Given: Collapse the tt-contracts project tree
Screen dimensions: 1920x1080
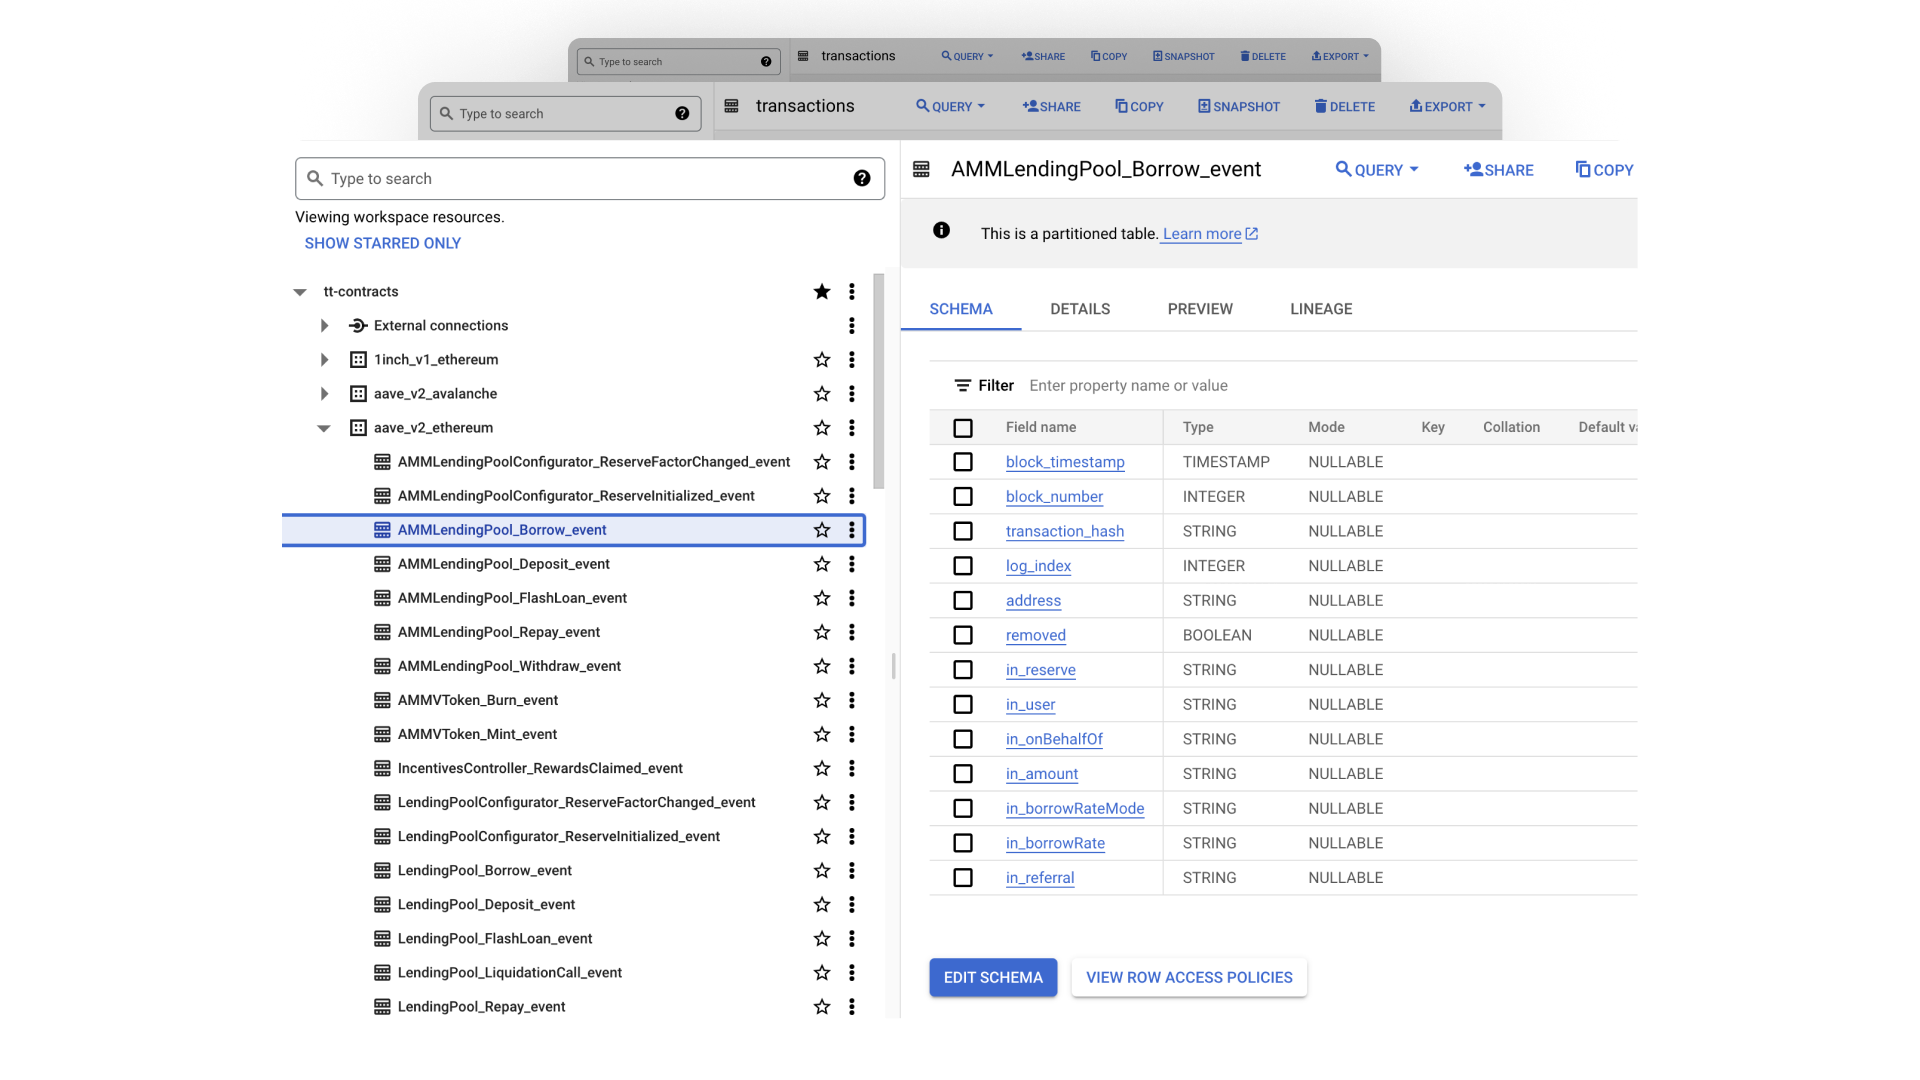Looking at the screenshot, I should [x=300, y=292].
